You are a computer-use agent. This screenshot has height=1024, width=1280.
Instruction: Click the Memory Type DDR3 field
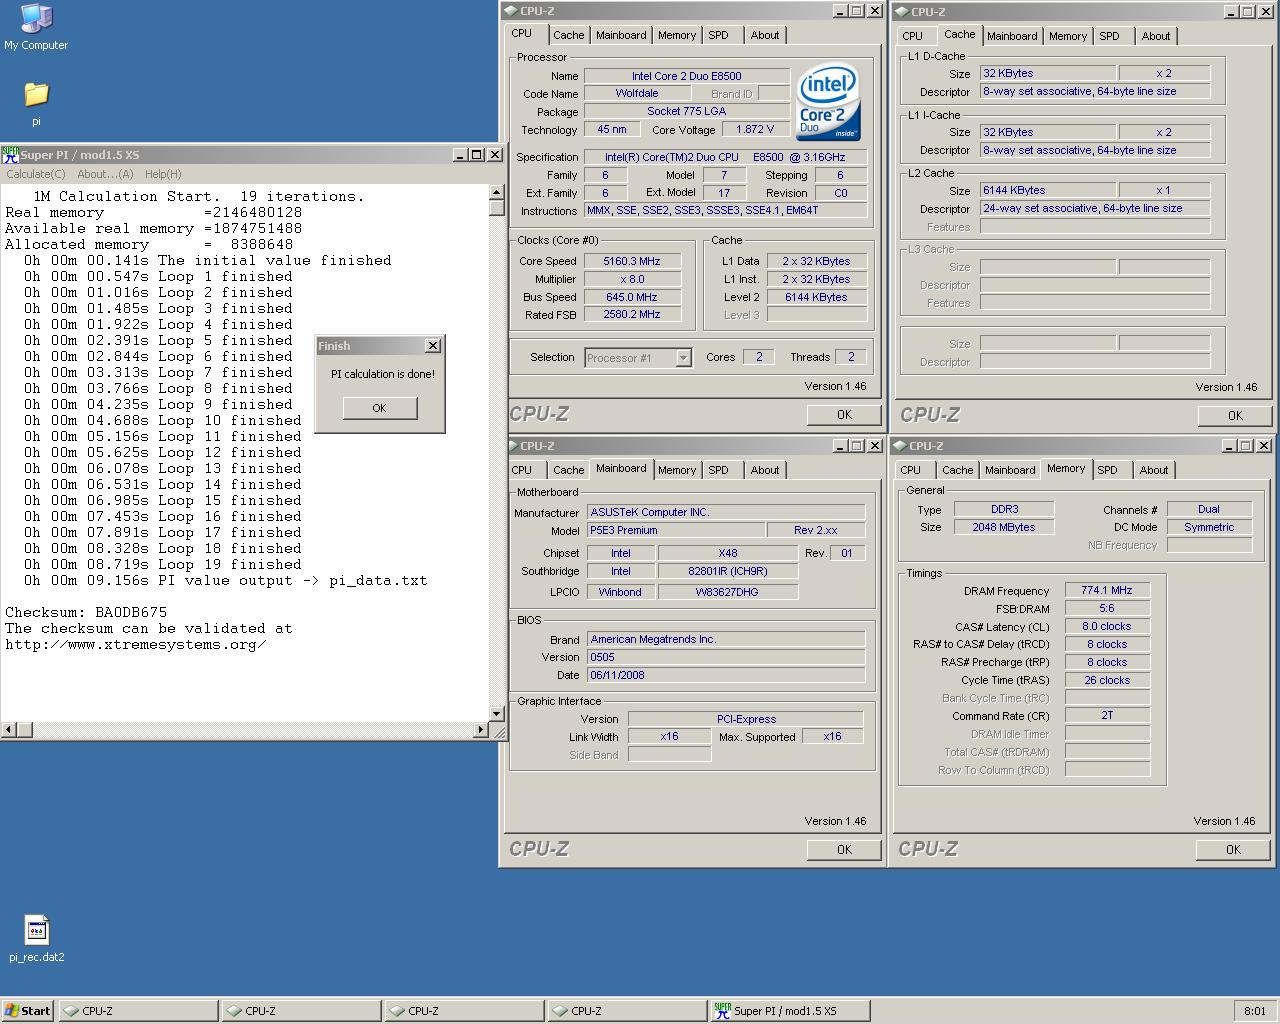1004,509
